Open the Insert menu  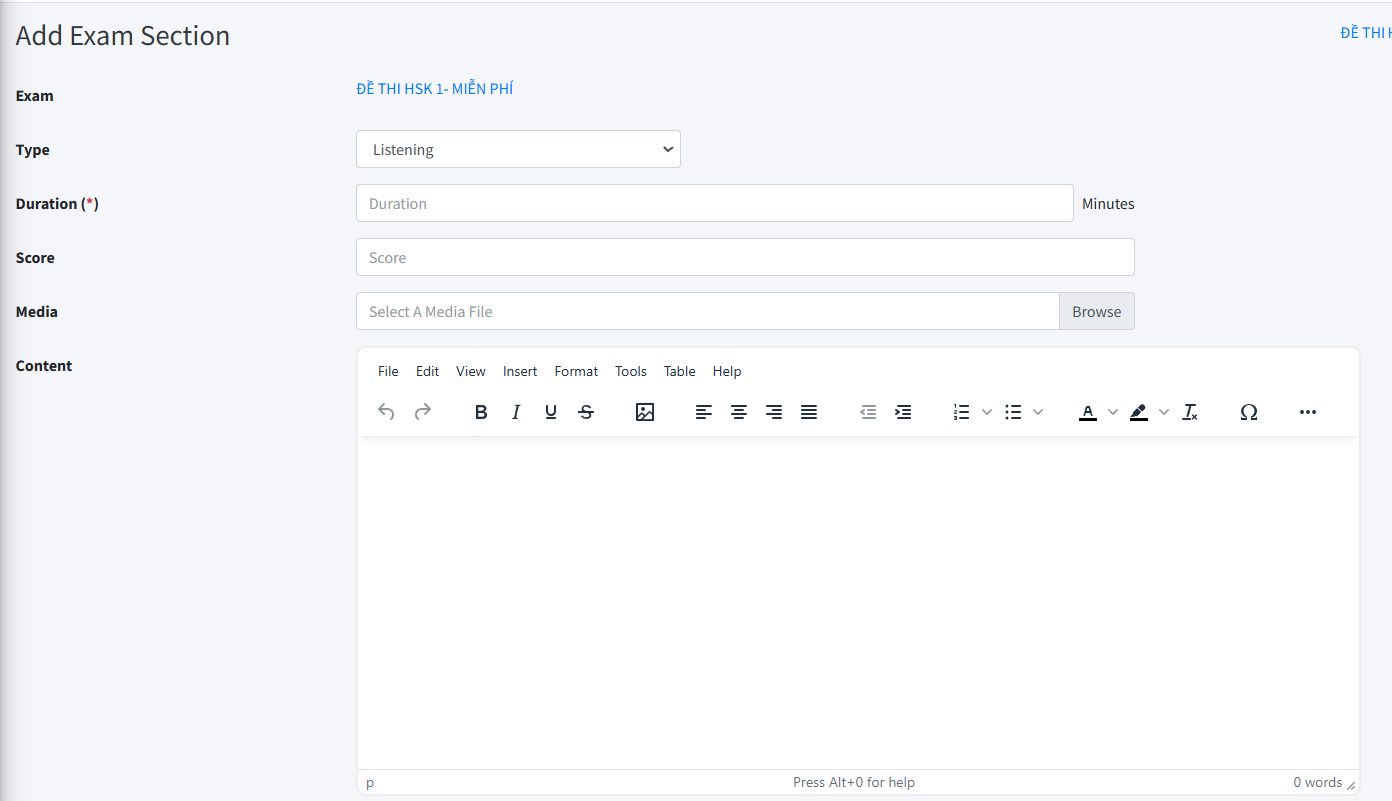[x=520, y=371]
